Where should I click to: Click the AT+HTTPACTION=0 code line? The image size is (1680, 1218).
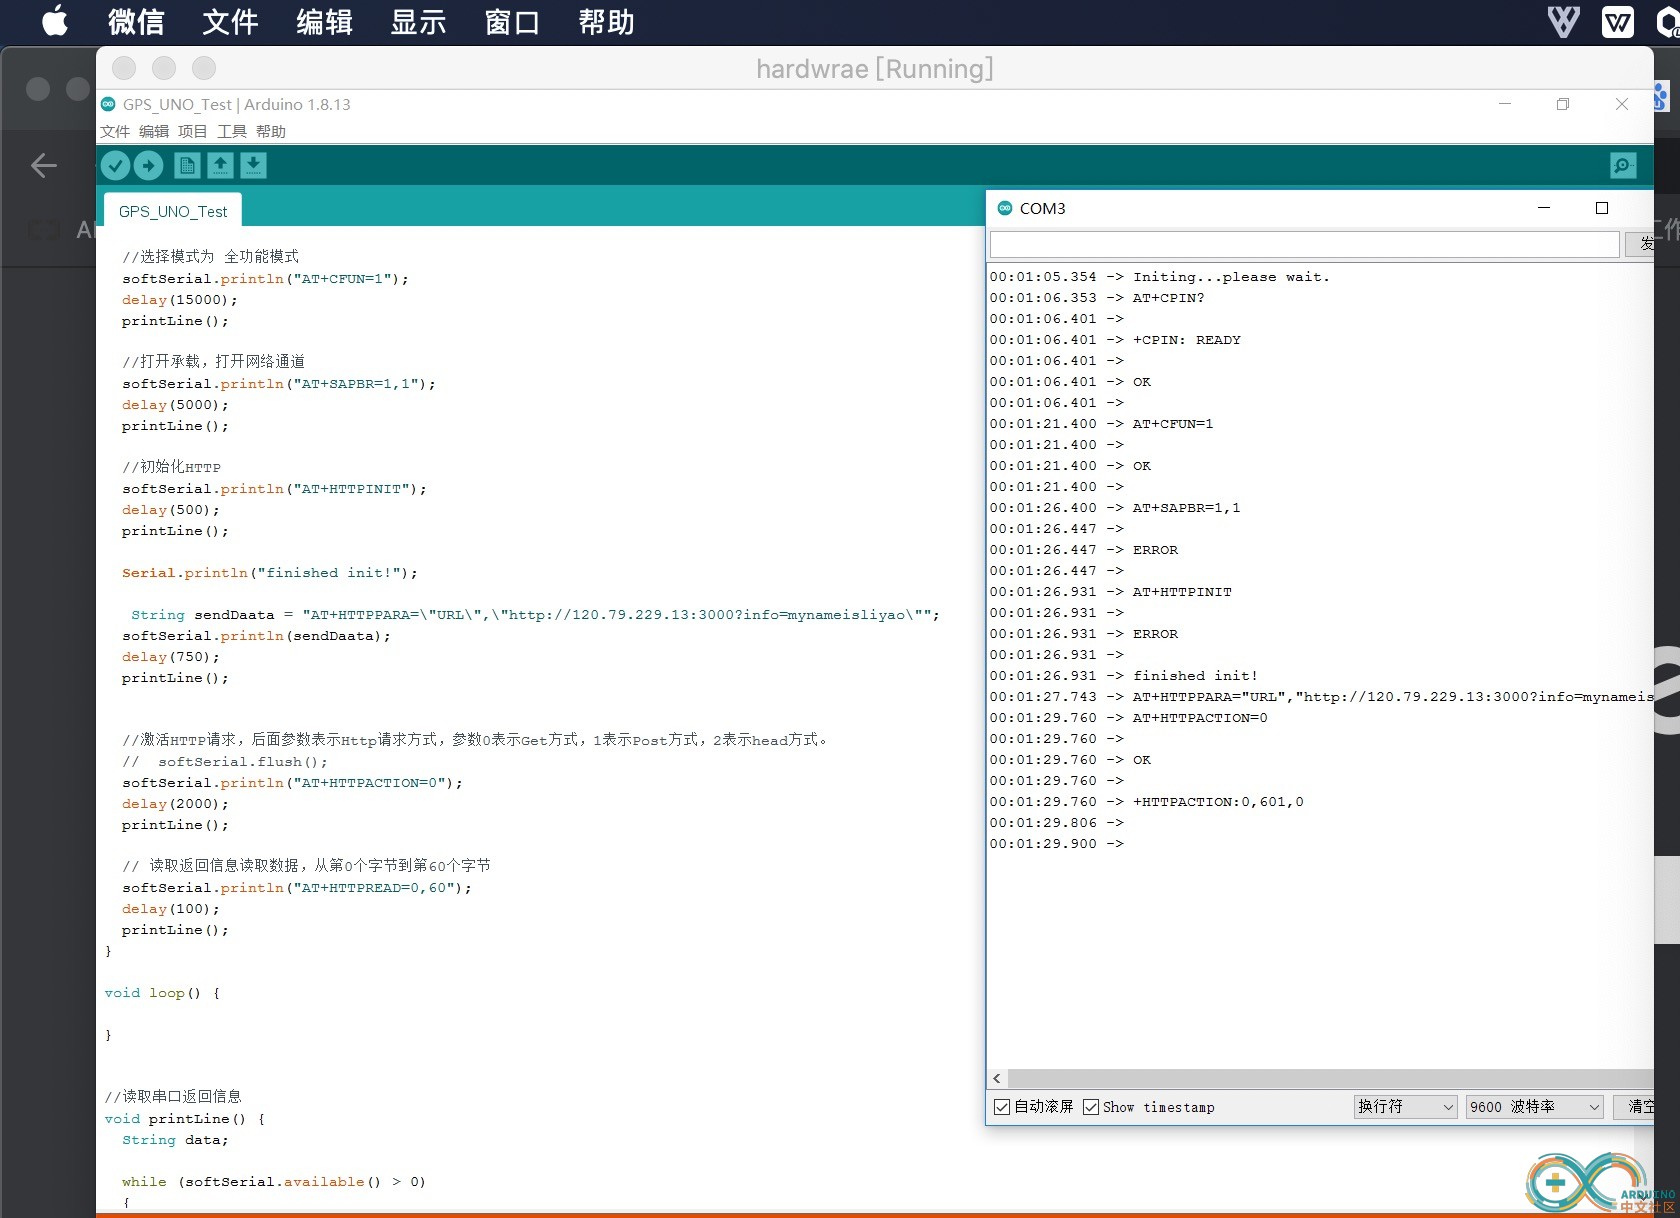[x=292, y=783]
